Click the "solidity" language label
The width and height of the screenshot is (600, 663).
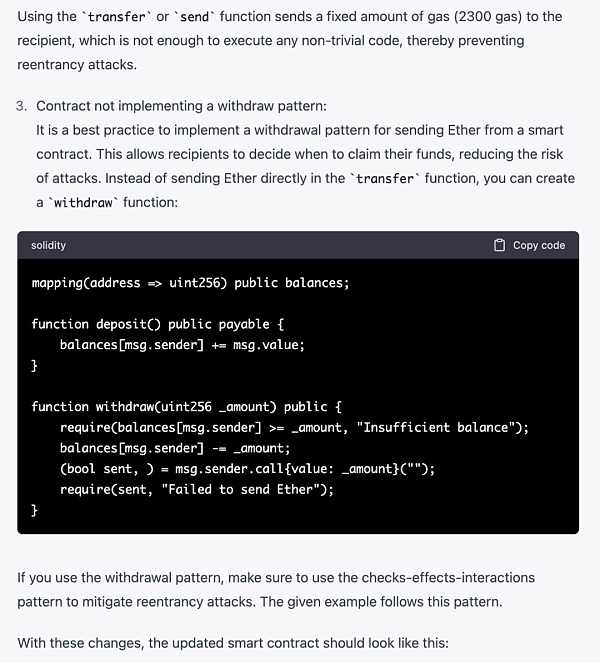(x=48, y=245)
